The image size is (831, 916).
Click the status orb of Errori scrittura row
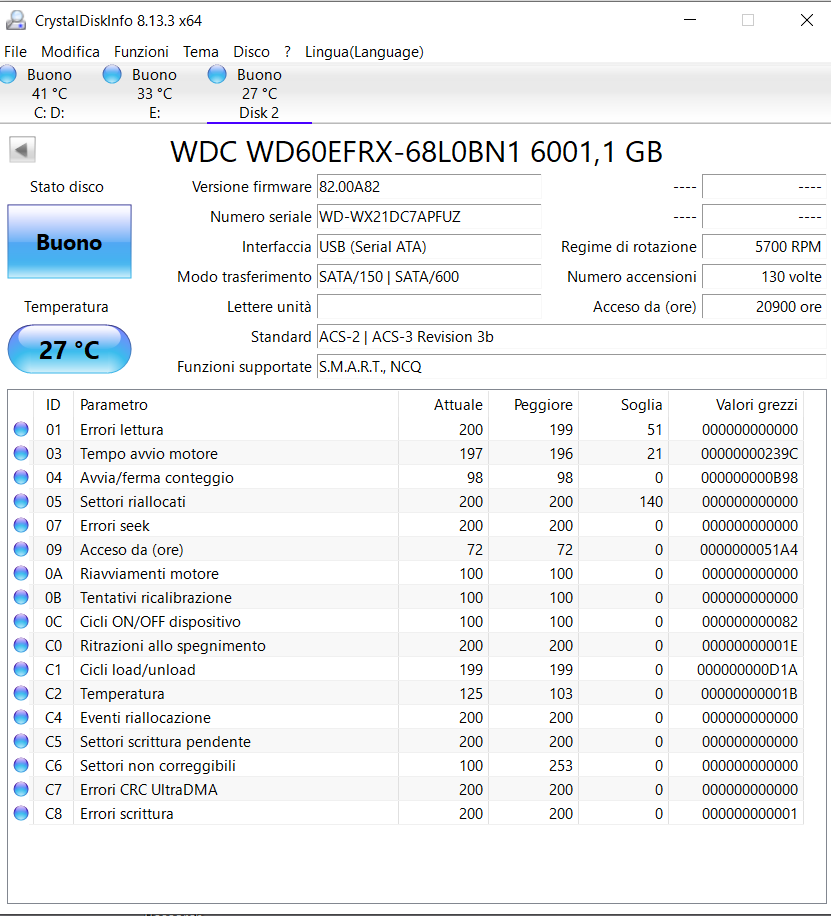[x=21, y=813]
